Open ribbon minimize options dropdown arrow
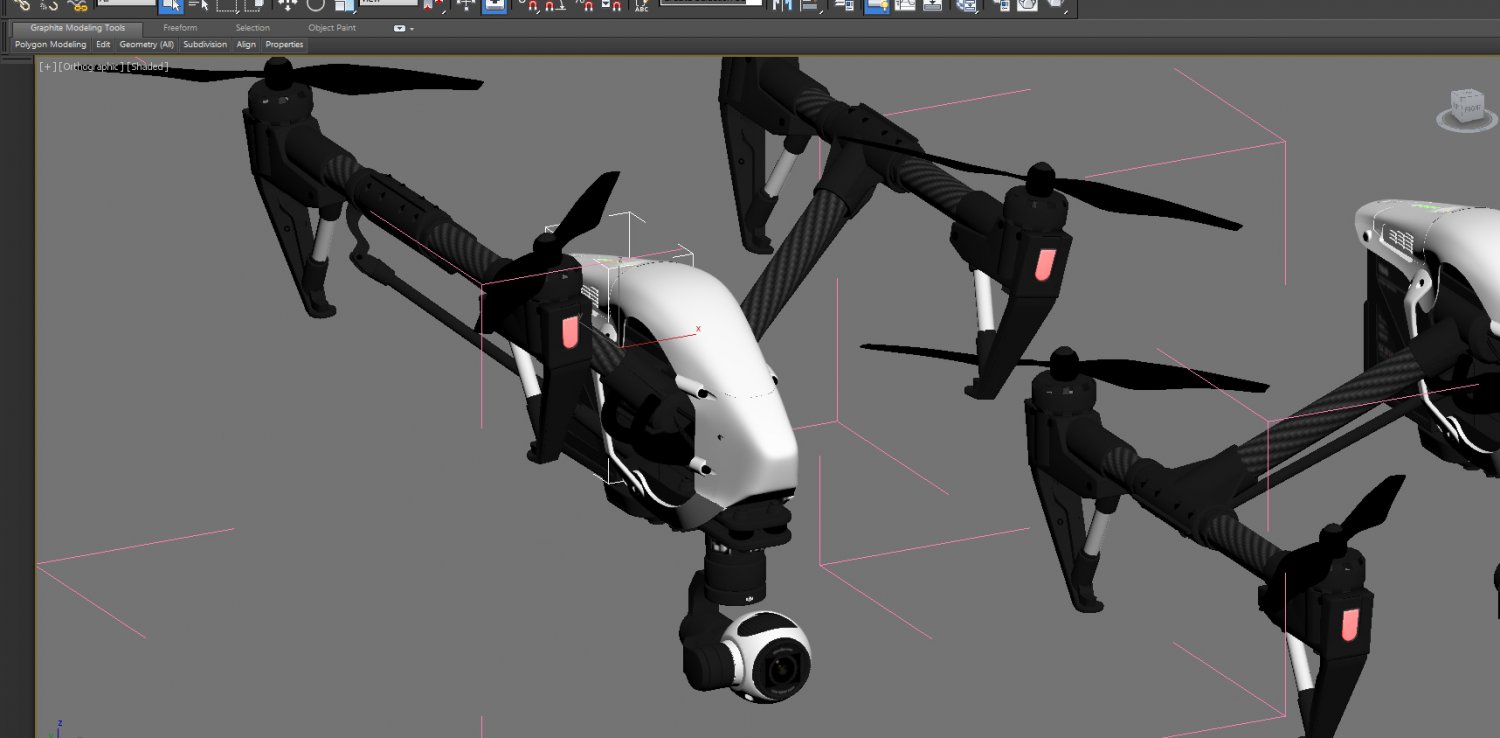The width and height of the screenshot is (1500, 738). (411, 29)
